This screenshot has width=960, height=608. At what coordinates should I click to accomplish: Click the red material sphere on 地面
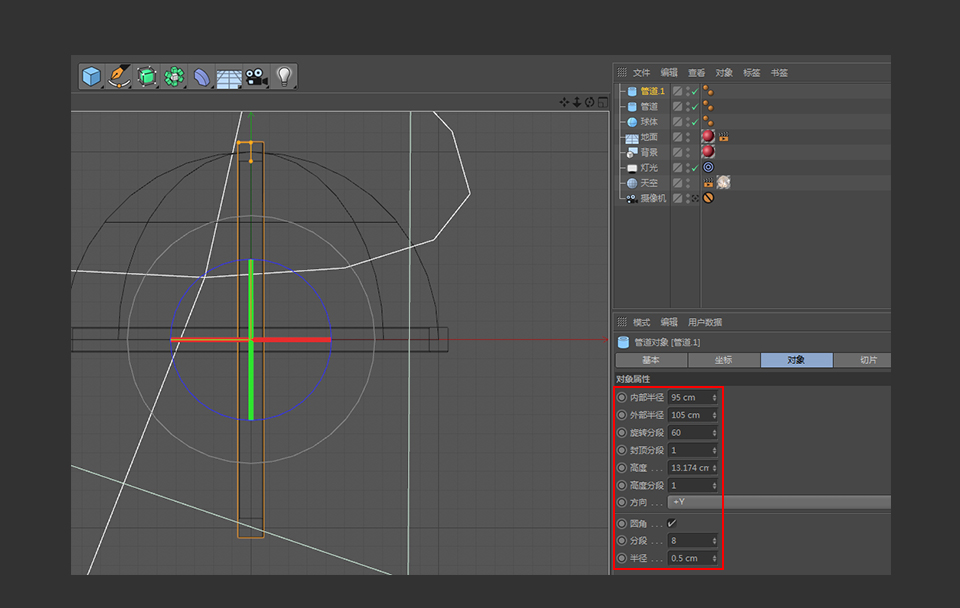(707, 136)
